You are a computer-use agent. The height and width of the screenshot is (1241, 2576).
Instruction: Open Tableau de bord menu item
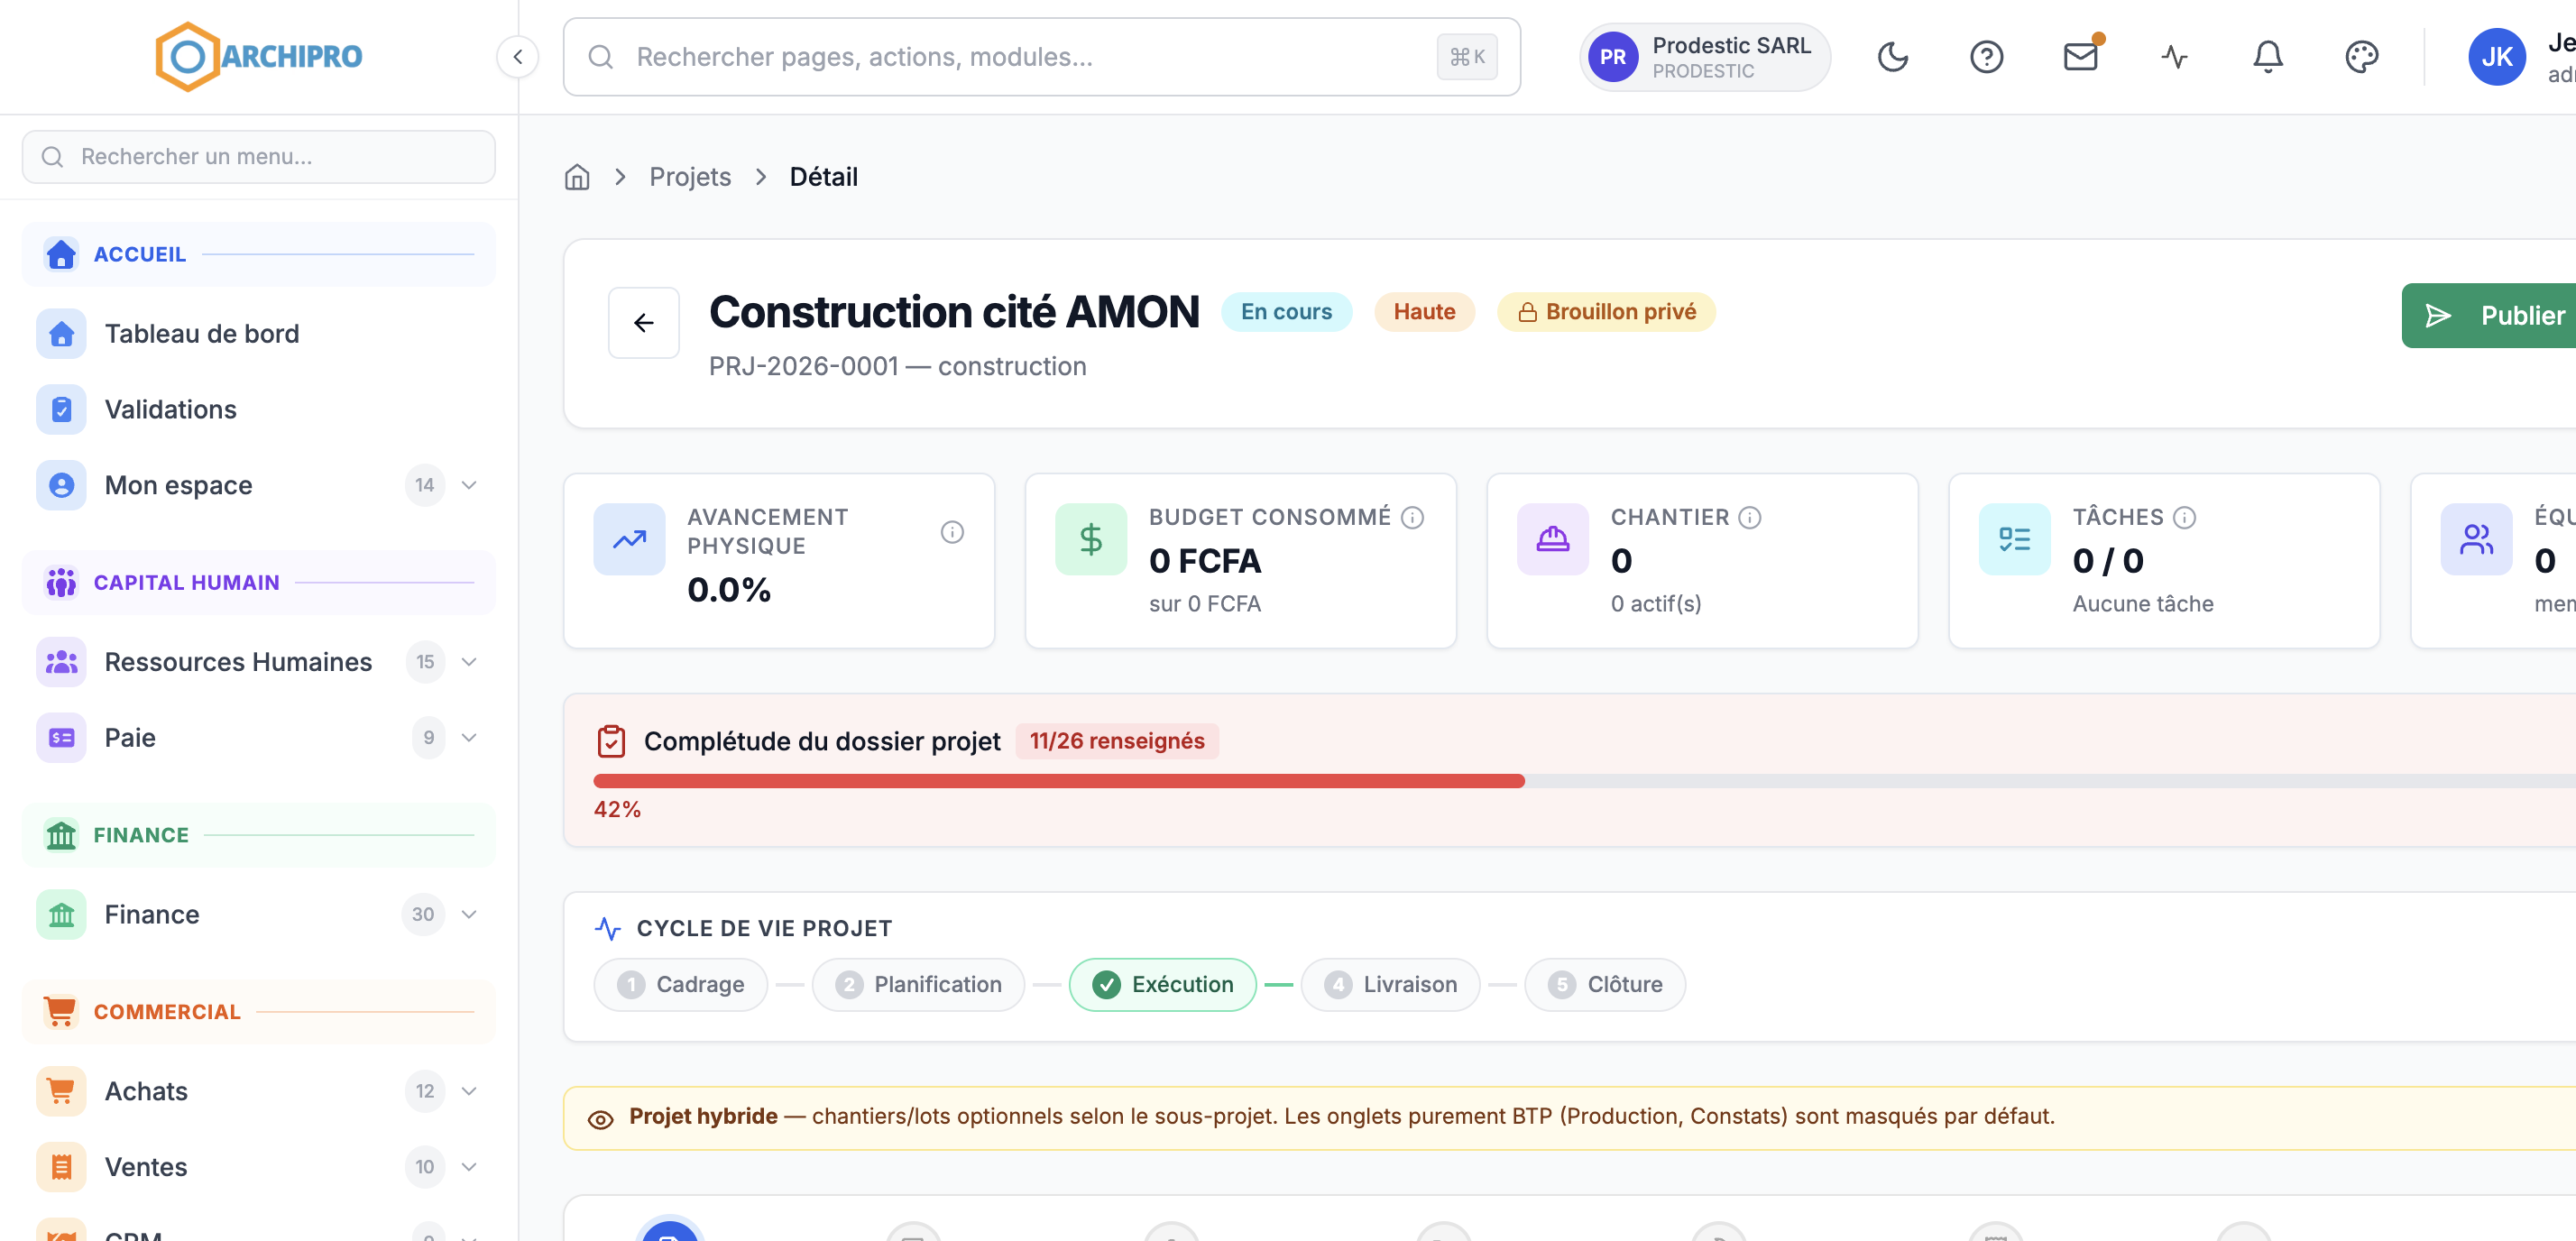258,333
